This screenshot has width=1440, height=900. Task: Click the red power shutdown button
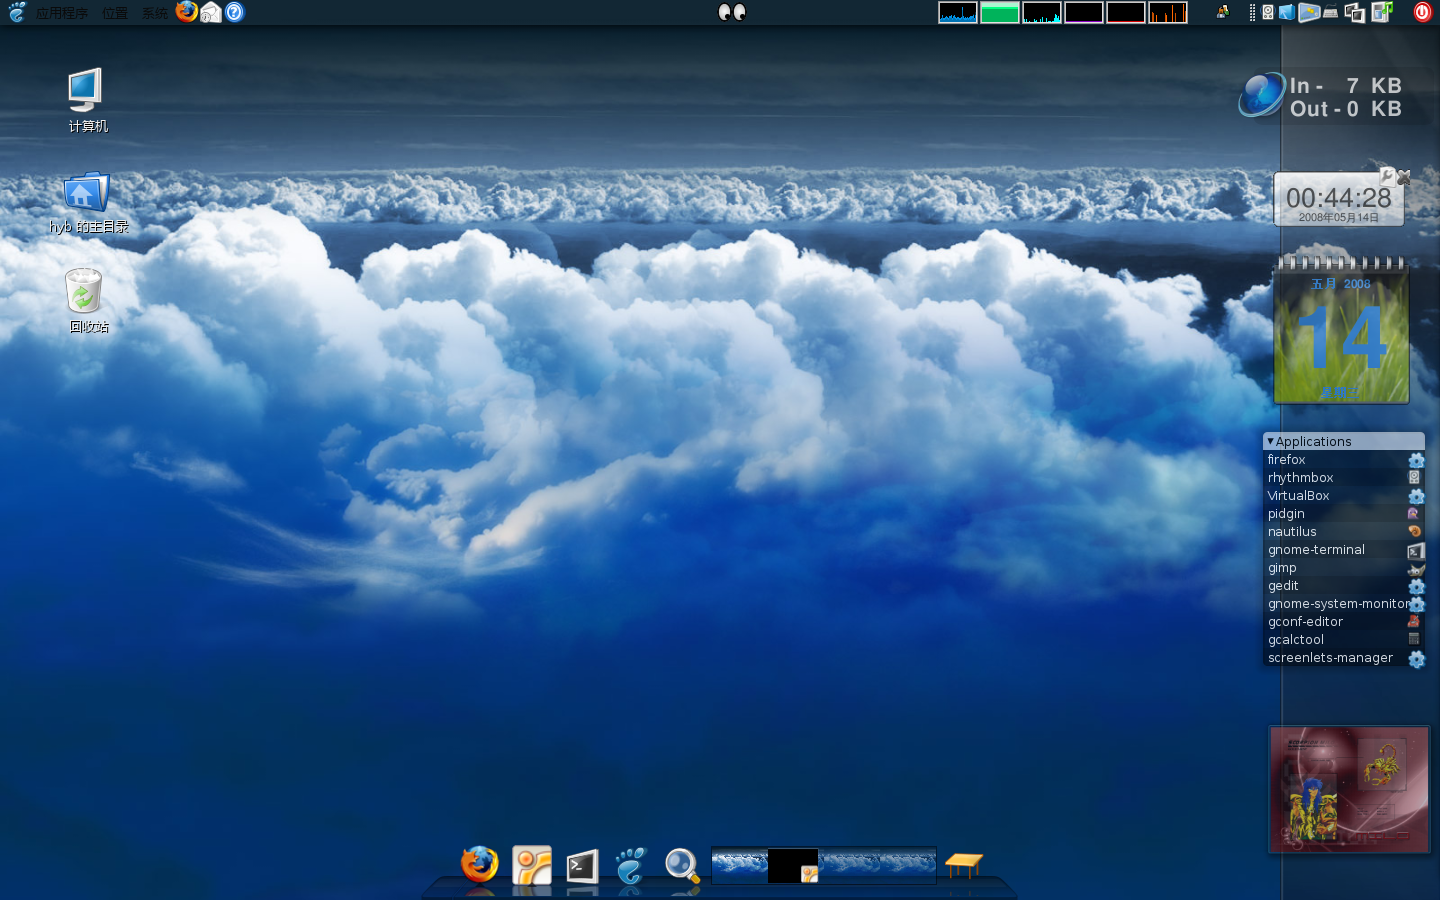[x=1423, y=12]
